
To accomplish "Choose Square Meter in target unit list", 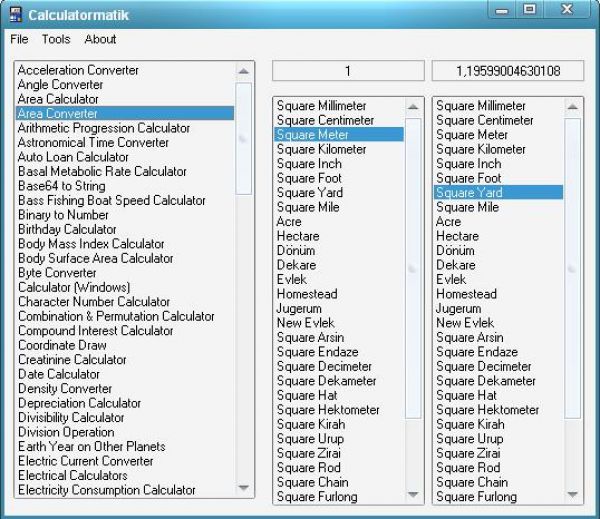I will 499,135.
